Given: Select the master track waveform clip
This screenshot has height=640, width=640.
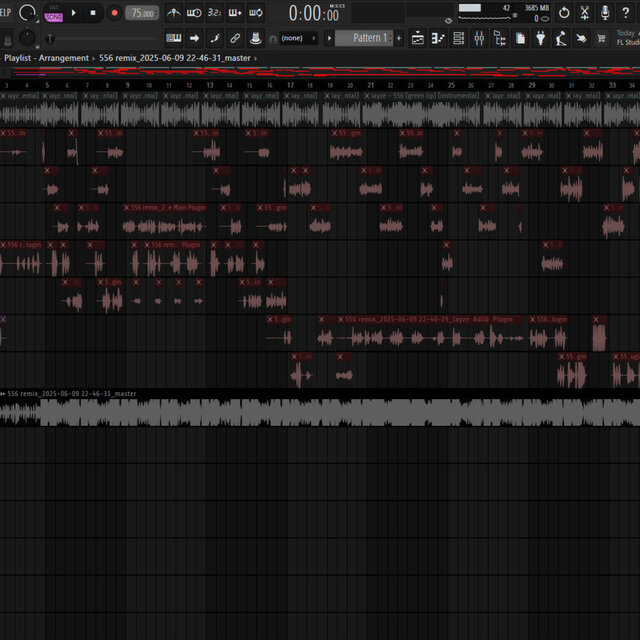Looking at the screenshot, I should coord(320,412).
